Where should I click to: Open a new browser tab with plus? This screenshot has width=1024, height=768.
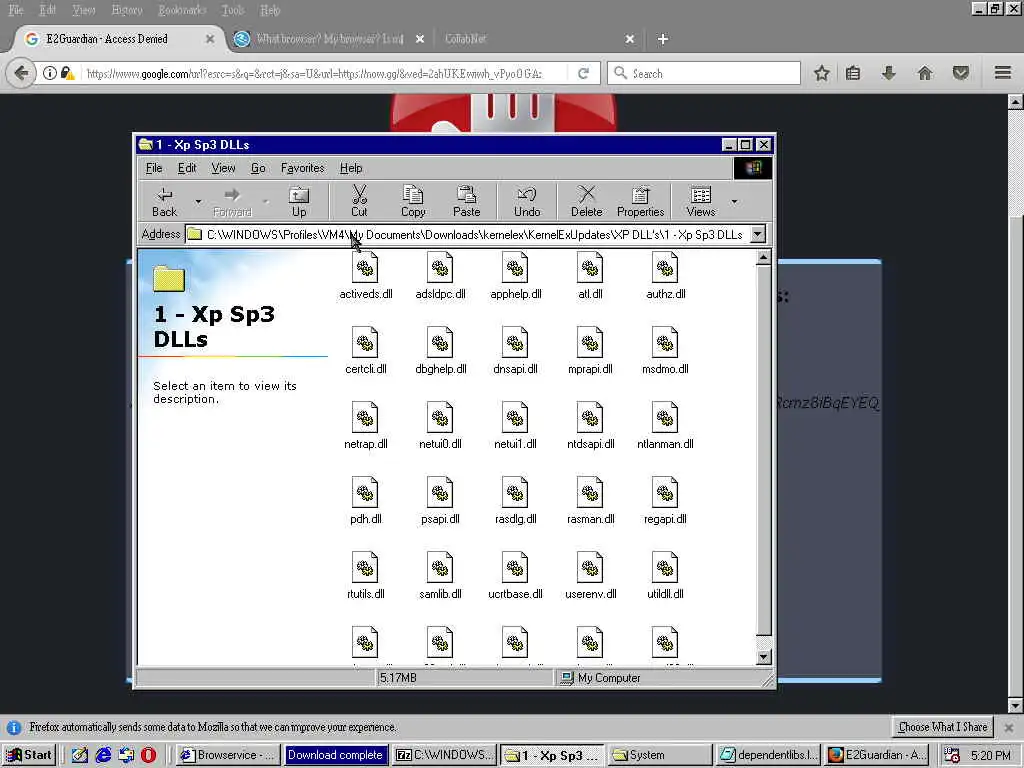[662, 39]
